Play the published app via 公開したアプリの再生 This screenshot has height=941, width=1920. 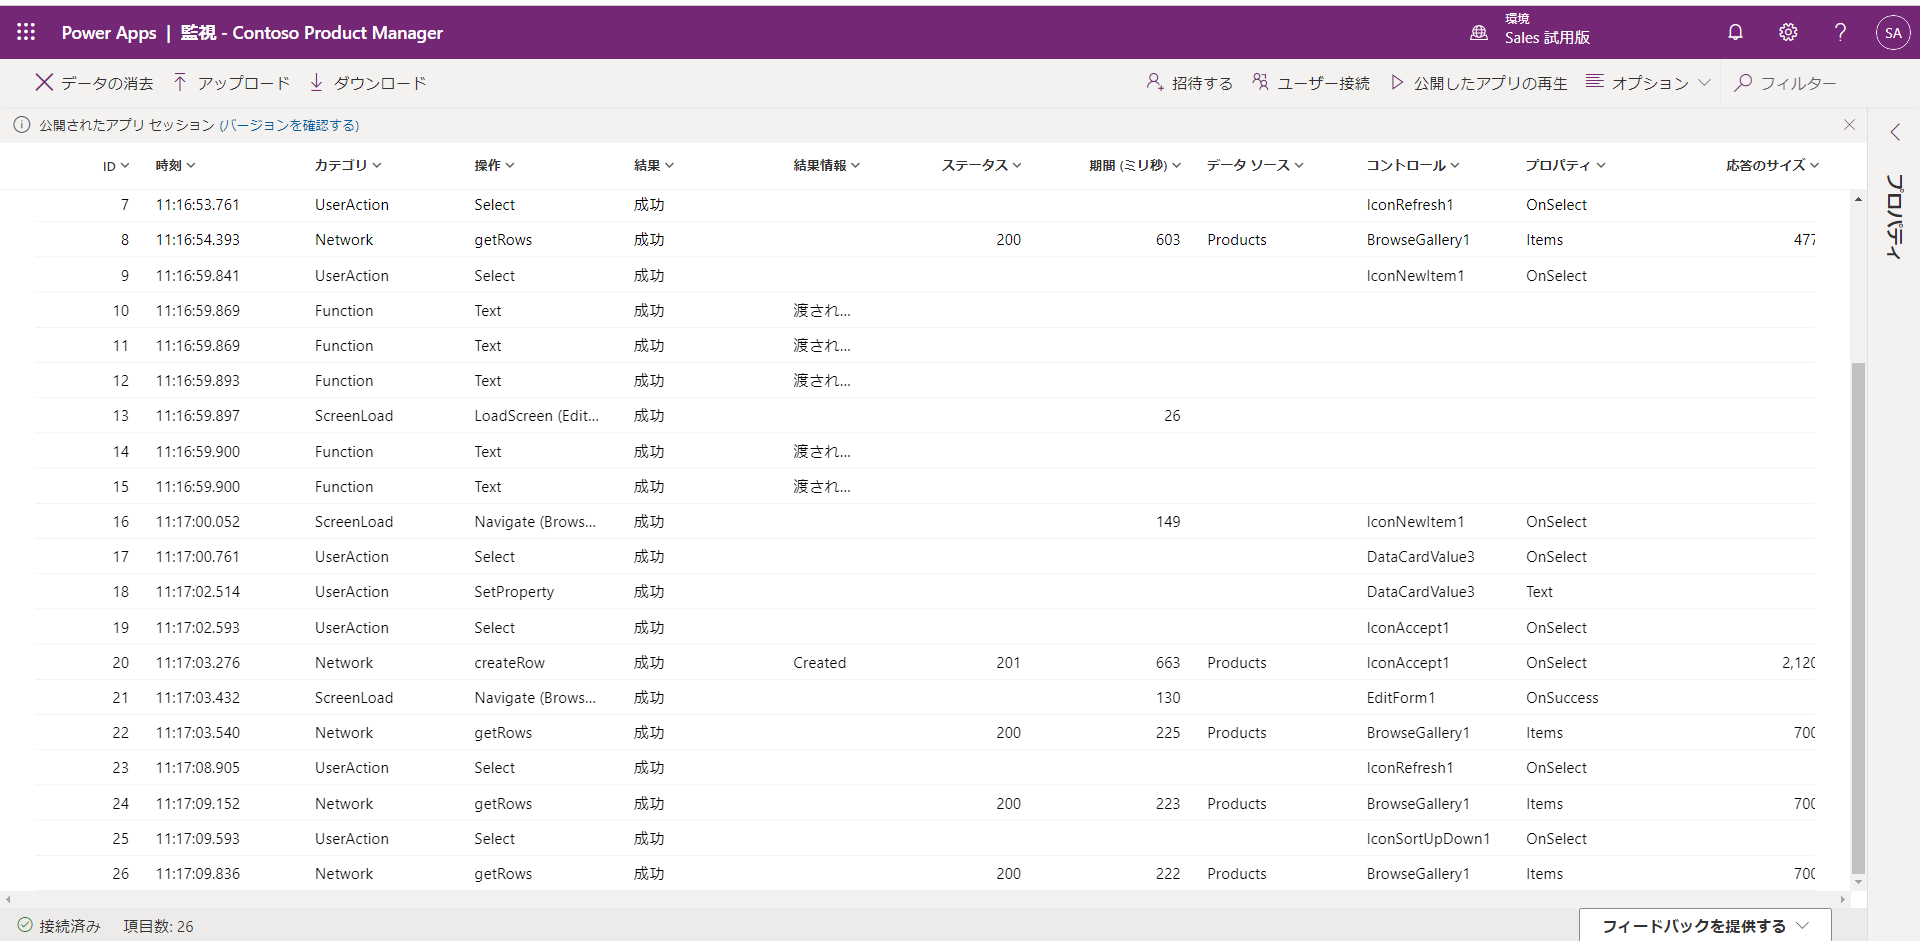pos(1479,83)
